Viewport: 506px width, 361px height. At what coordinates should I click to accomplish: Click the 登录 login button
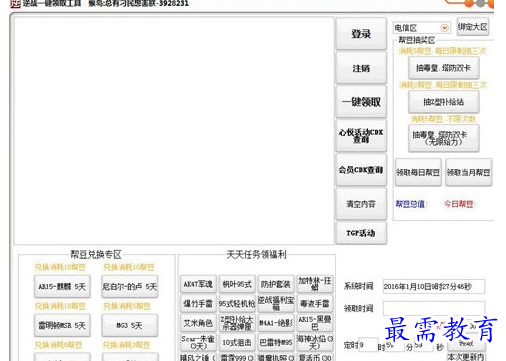pos(361,33)
